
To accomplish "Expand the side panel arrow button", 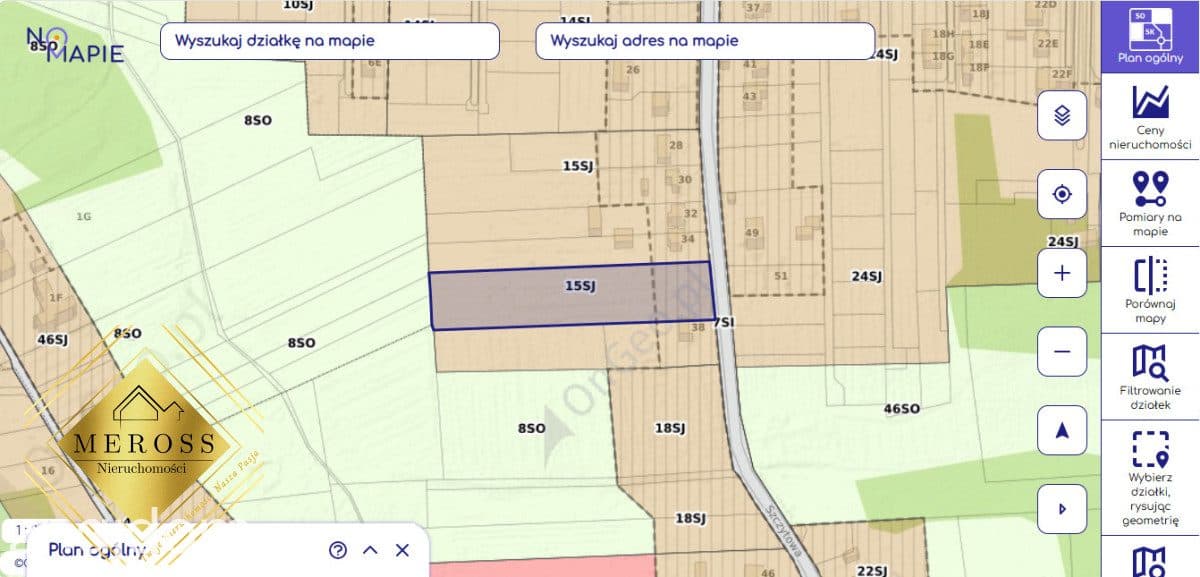I will [1062, 510].
